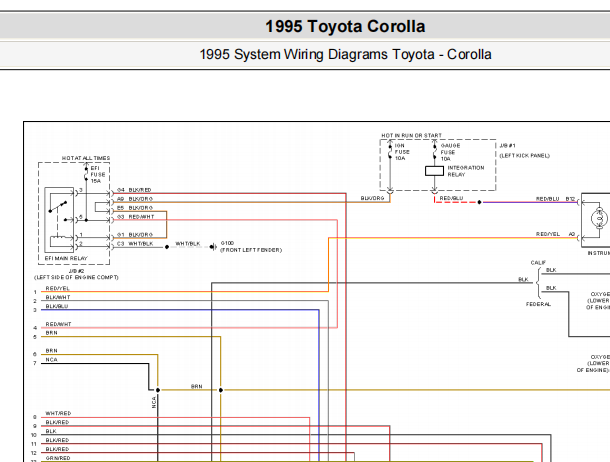Click the integration relay rectangle symbol
Viewport: 610px width, 462px height.
pyautogui.click(x=434, y=171)
